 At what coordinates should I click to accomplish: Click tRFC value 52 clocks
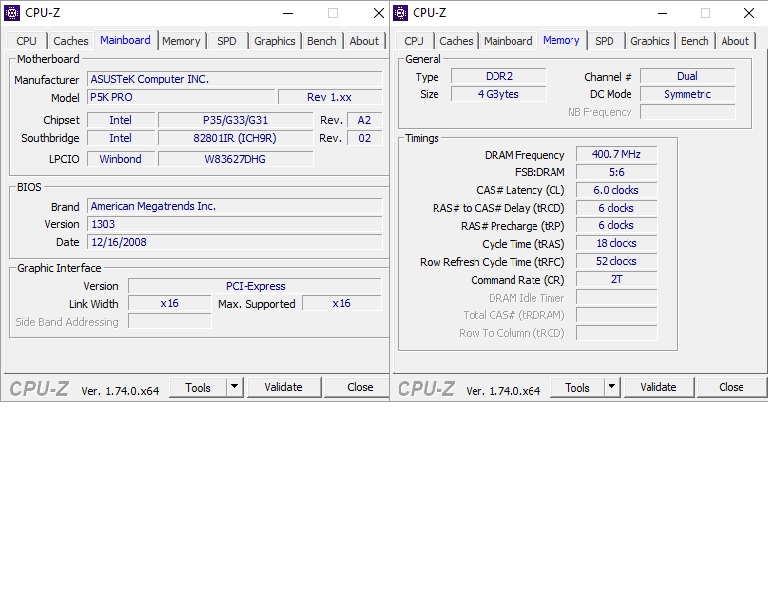coord(616,261)
